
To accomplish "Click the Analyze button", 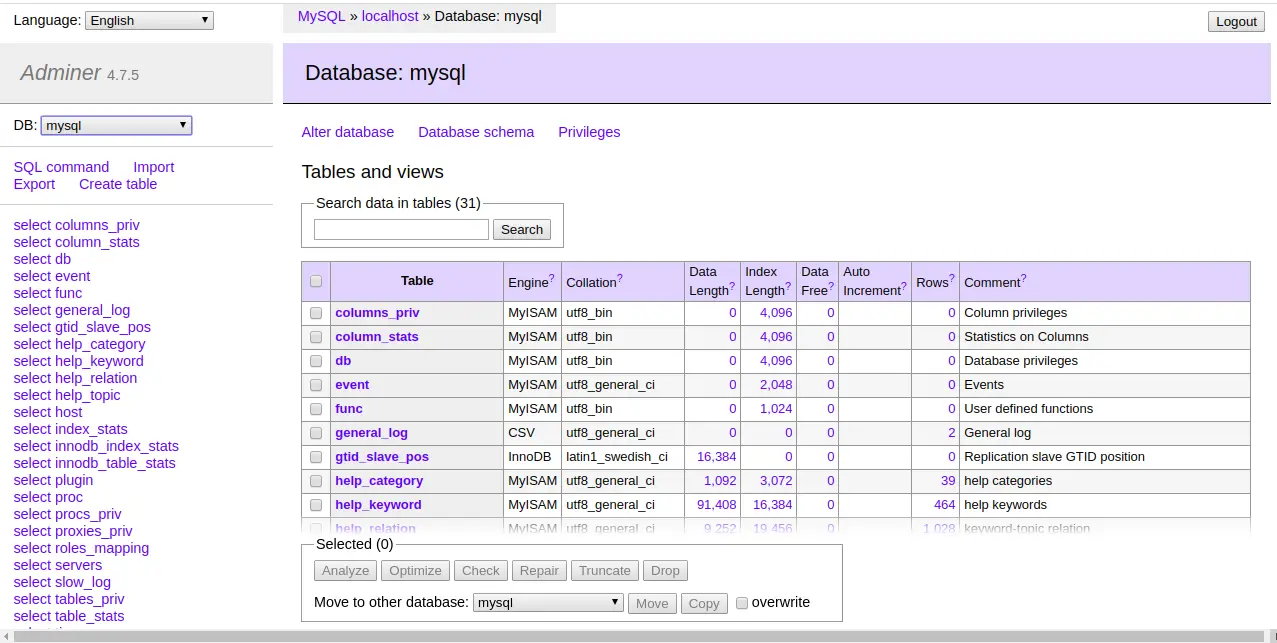I will [x=346, y=571].
